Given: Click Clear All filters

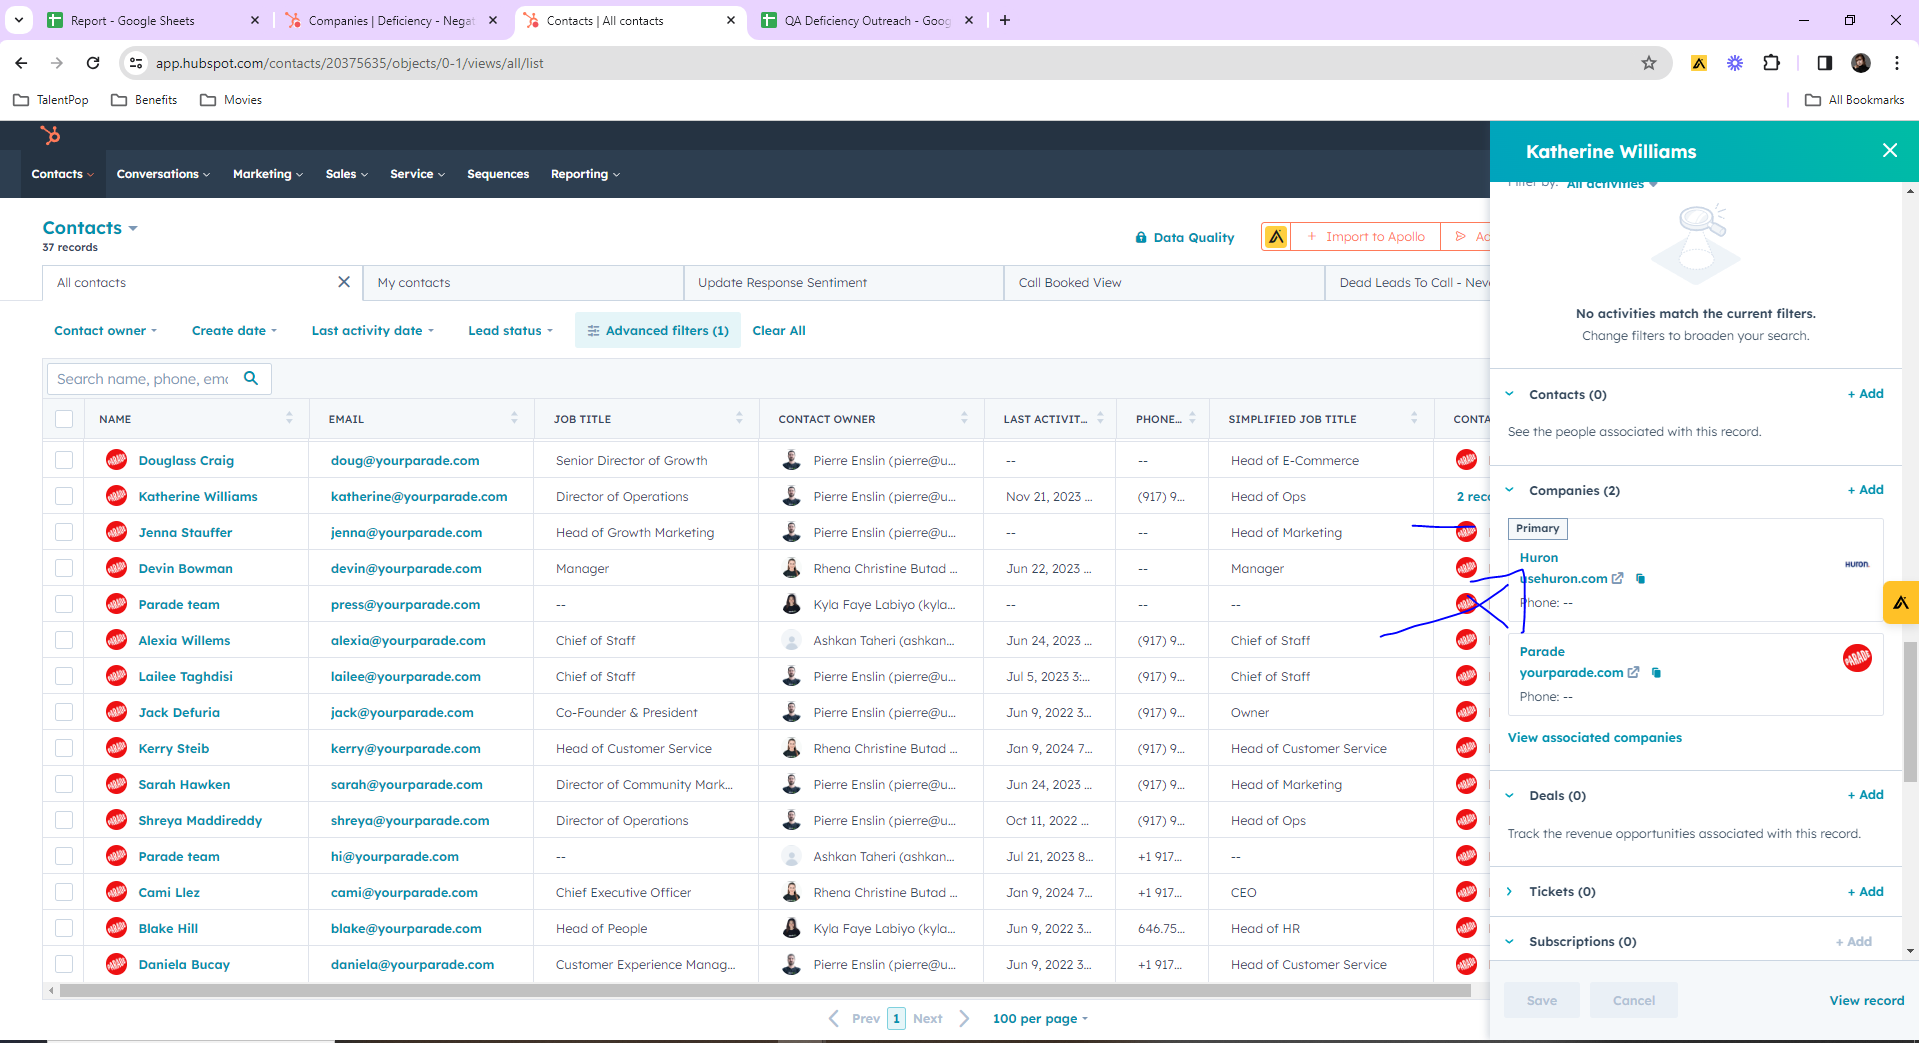Looking at the screenshot, I should pos(779,330).
